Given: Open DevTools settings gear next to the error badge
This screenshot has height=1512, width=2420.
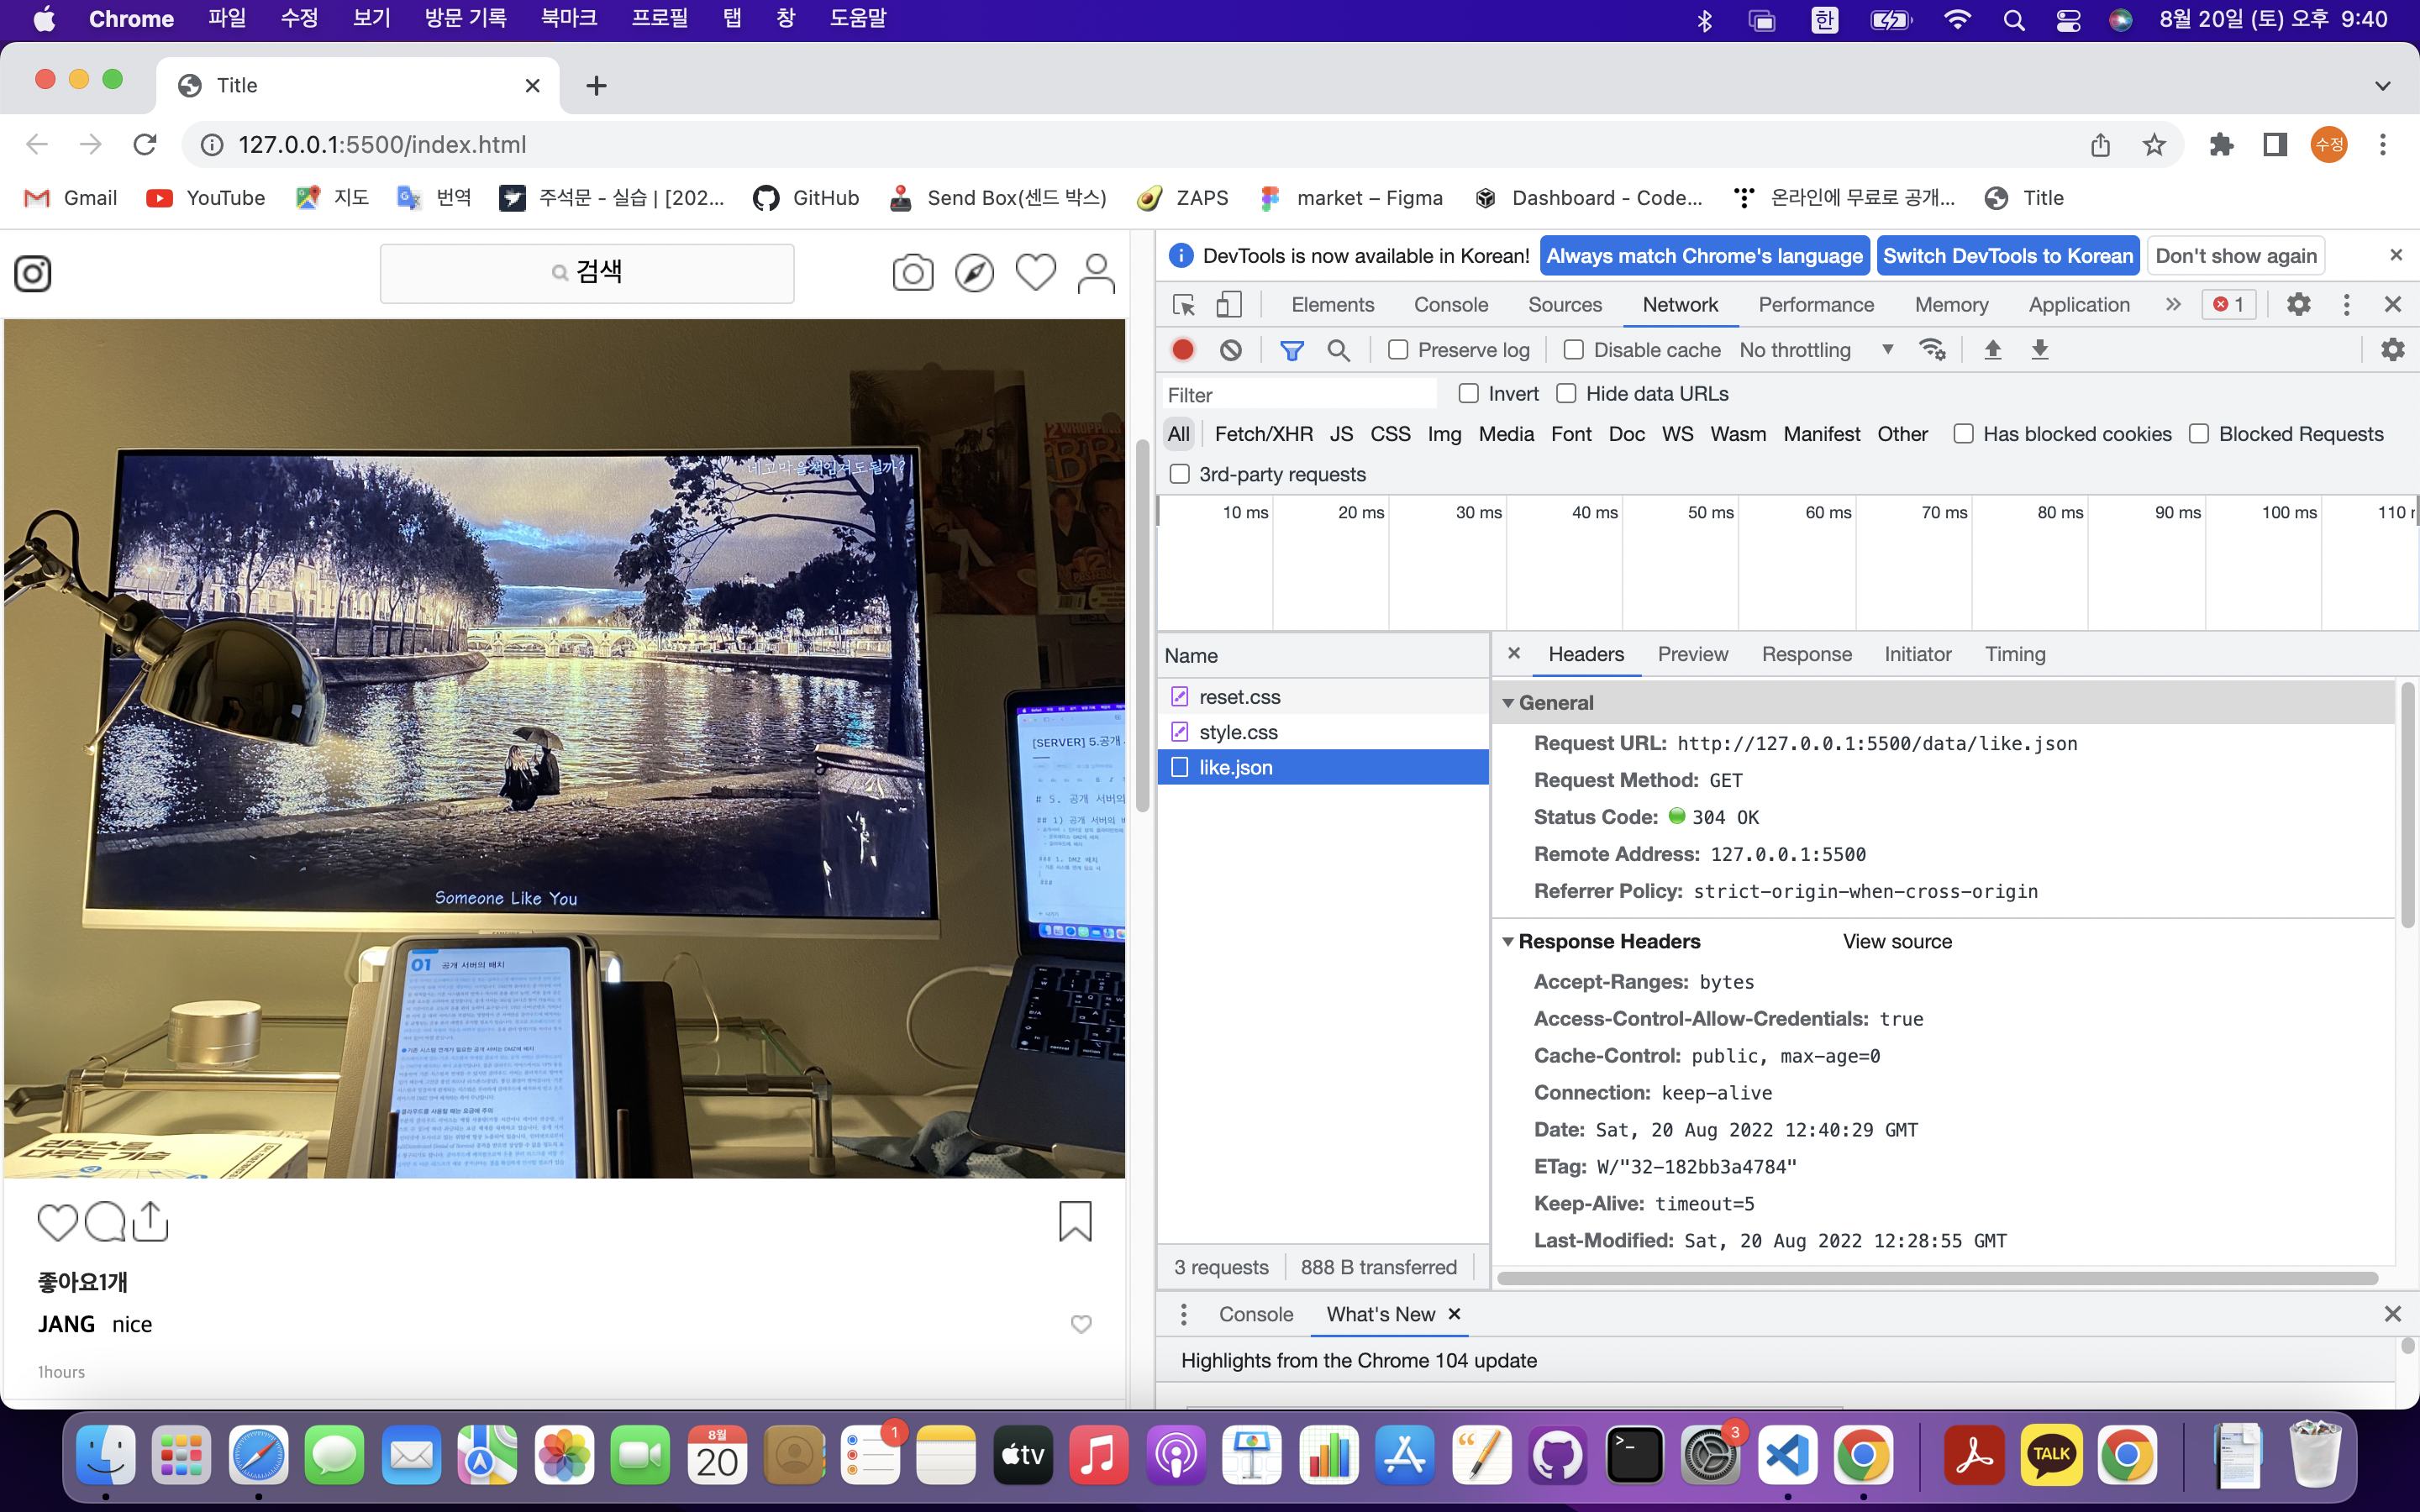Looking at the screenshot, I should 2298,304.
